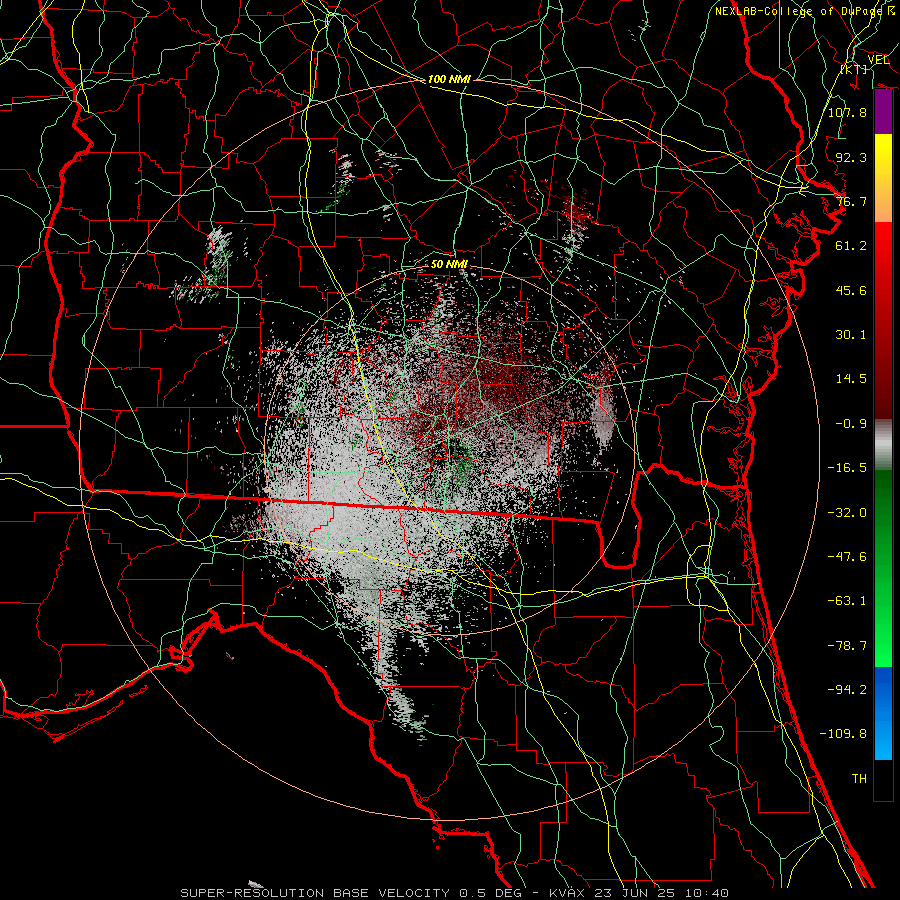Click the 107.8 value on velocity scale
Image resolution: width=900 pixels, height=900 pixels.
847,112
